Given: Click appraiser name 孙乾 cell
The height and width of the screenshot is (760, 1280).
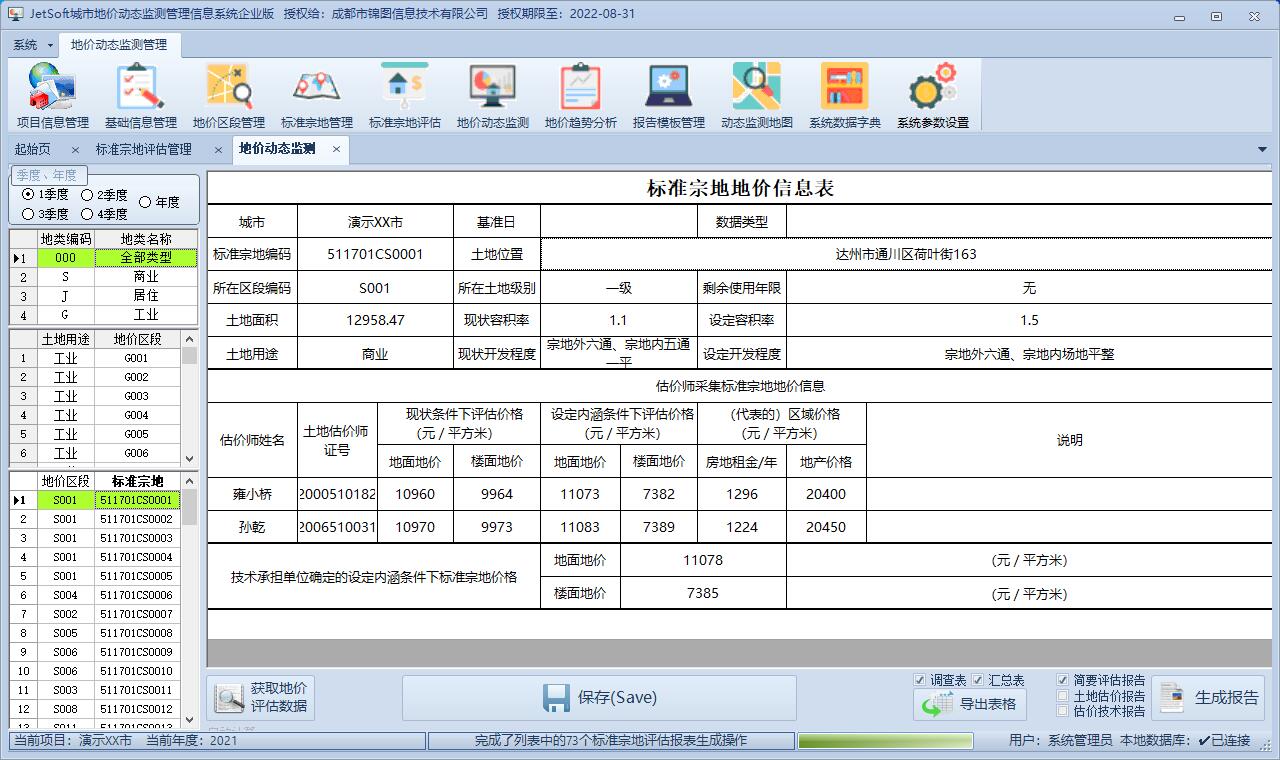Looking at the screenshot, I should coord(252,527).
